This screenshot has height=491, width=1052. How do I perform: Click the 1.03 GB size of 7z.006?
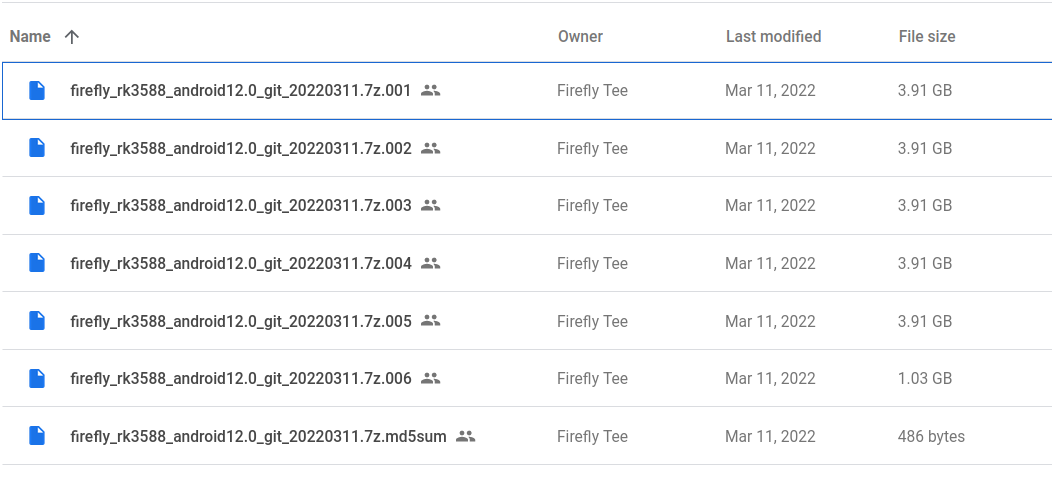click(925, 378)
